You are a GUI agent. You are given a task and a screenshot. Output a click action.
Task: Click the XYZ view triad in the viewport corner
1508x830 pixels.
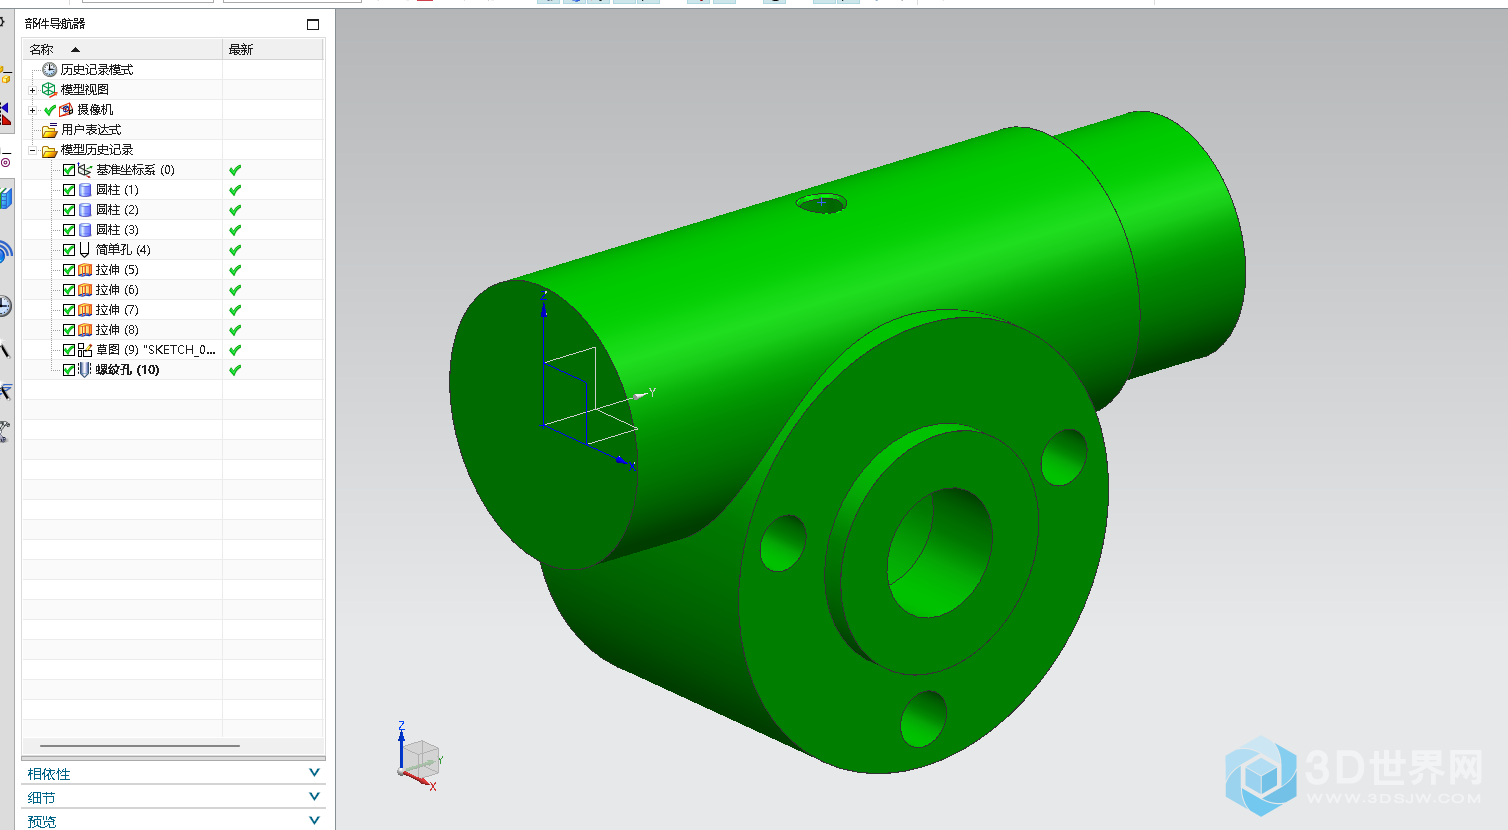420,757
